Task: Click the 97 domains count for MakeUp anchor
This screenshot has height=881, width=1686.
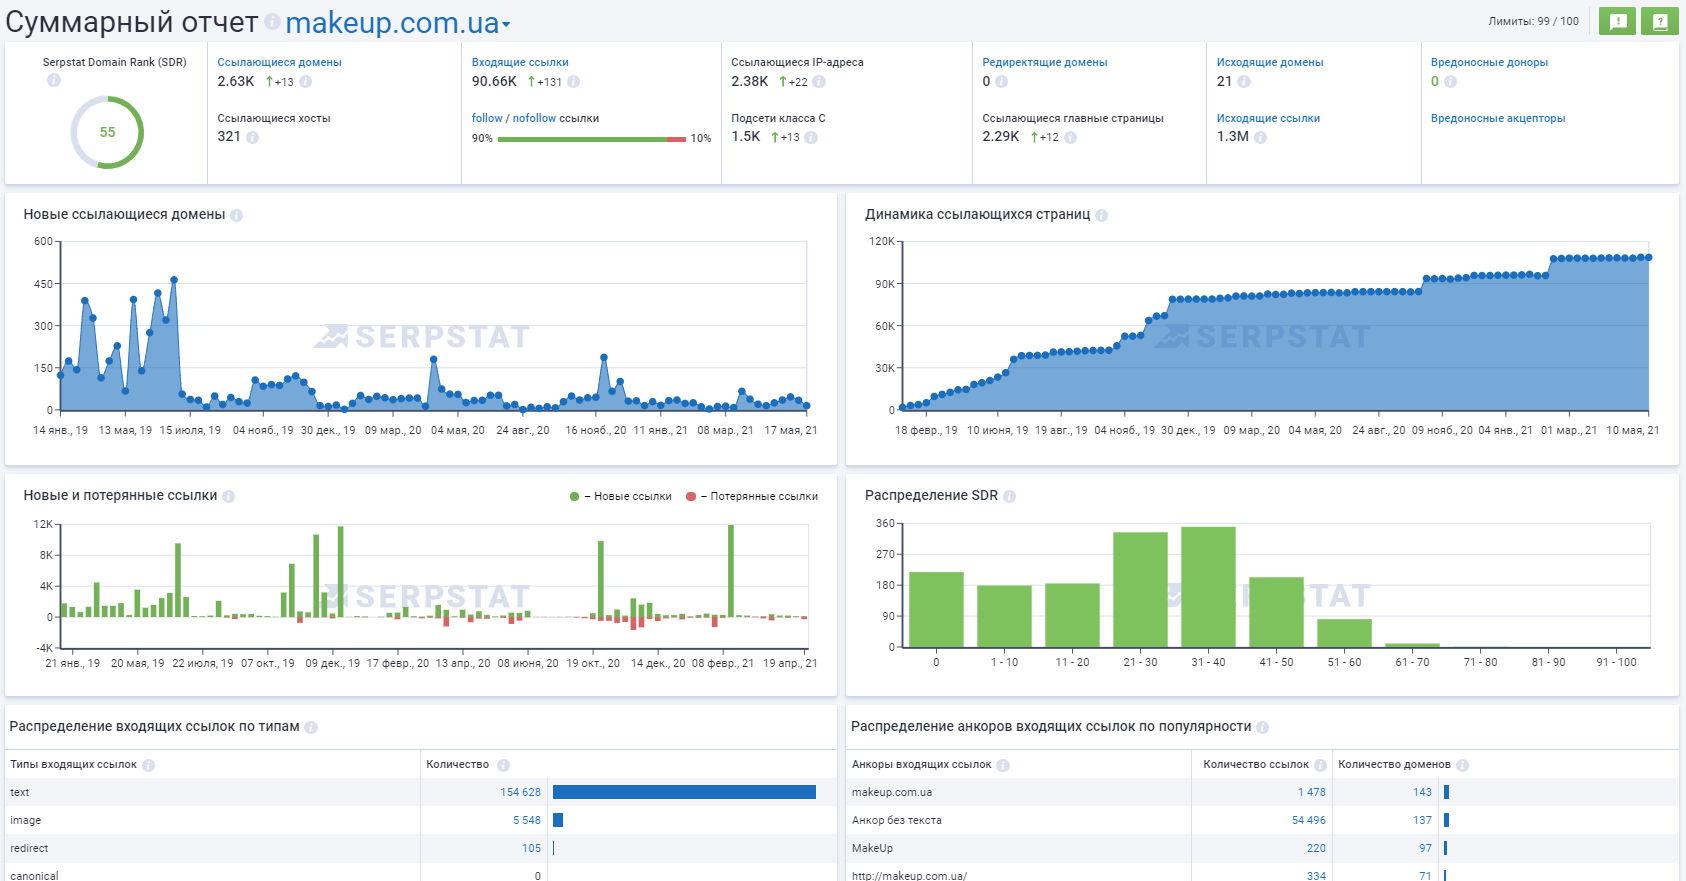Action: pos(1425,848)
